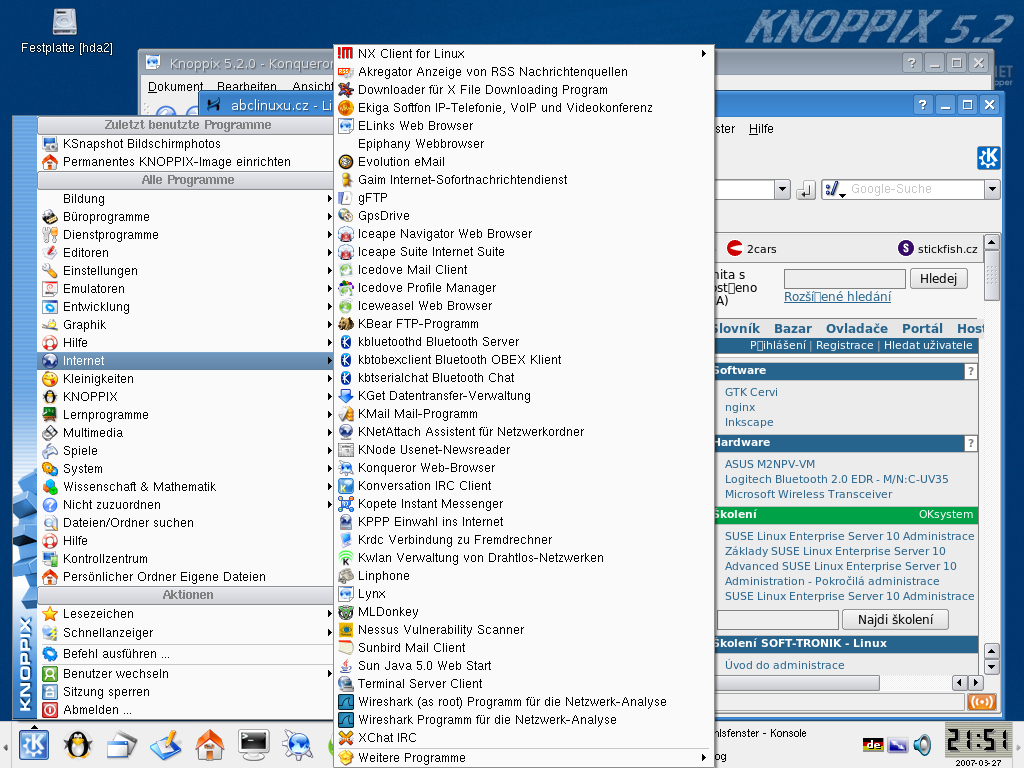The width and height of the screenshot is (1024, 768).
Task: Click the Najdi školení button
Action: 895,619
